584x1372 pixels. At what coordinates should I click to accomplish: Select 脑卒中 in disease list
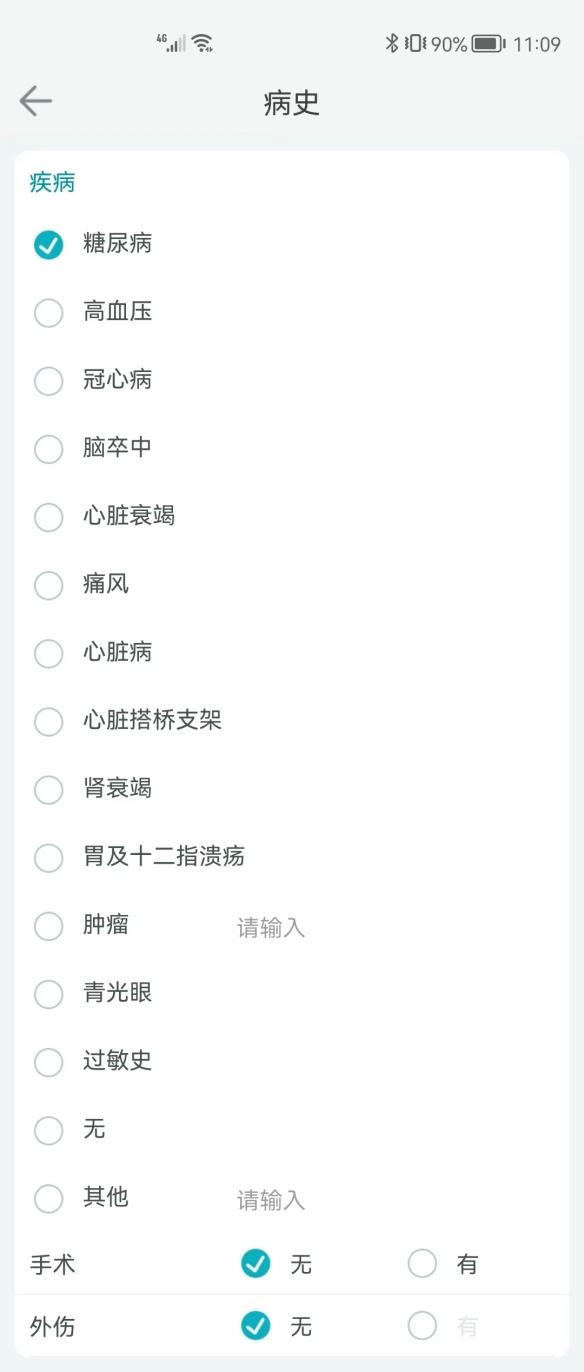48,448
